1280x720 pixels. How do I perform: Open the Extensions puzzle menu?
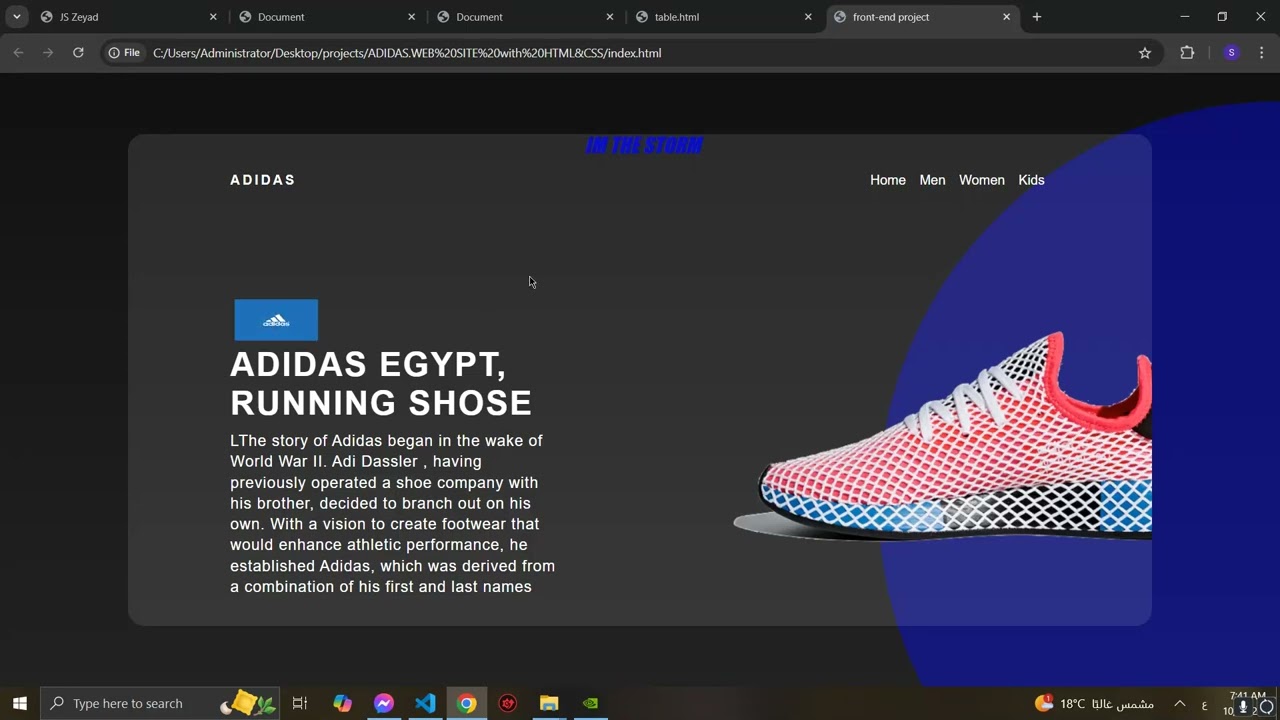(1187, 53)
